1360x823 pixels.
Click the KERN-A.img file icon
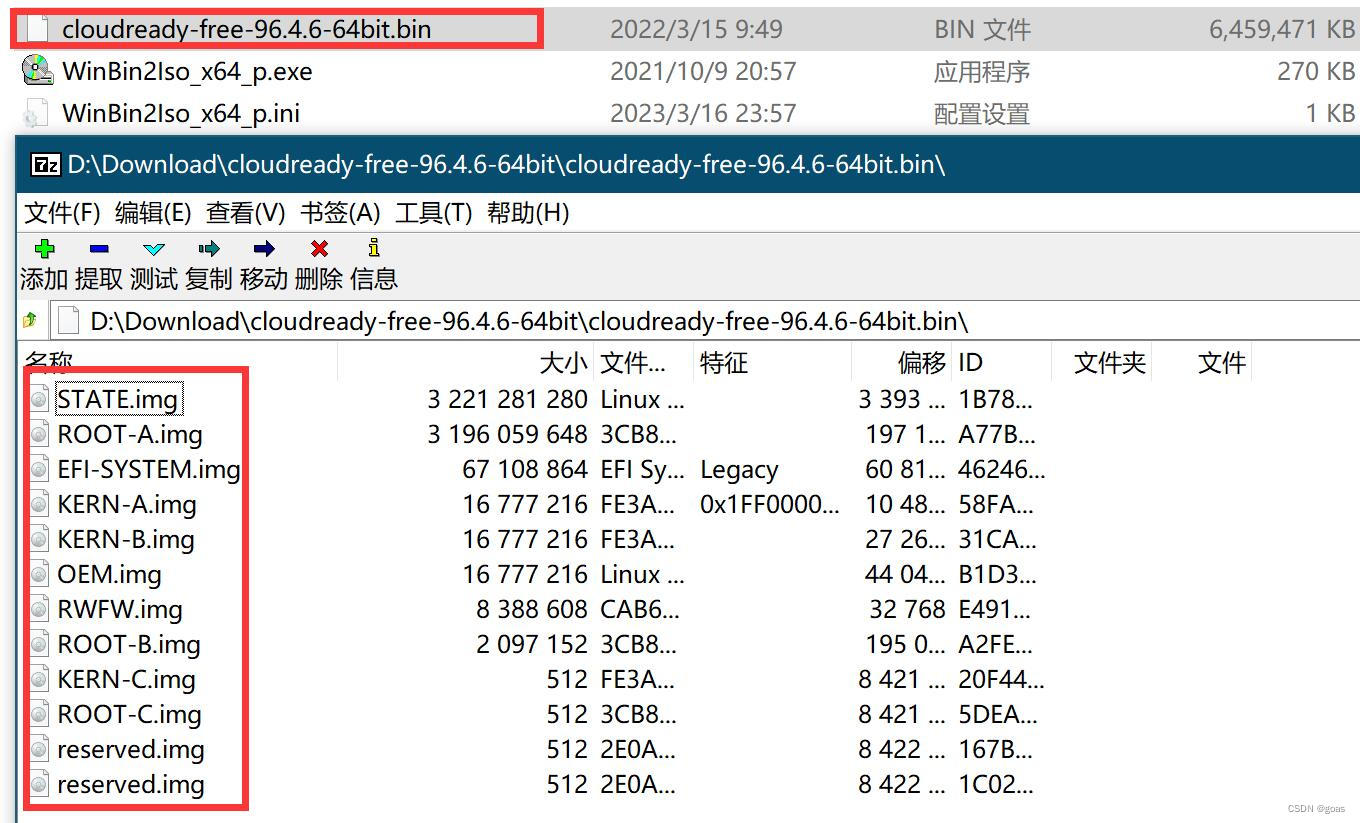39,504
